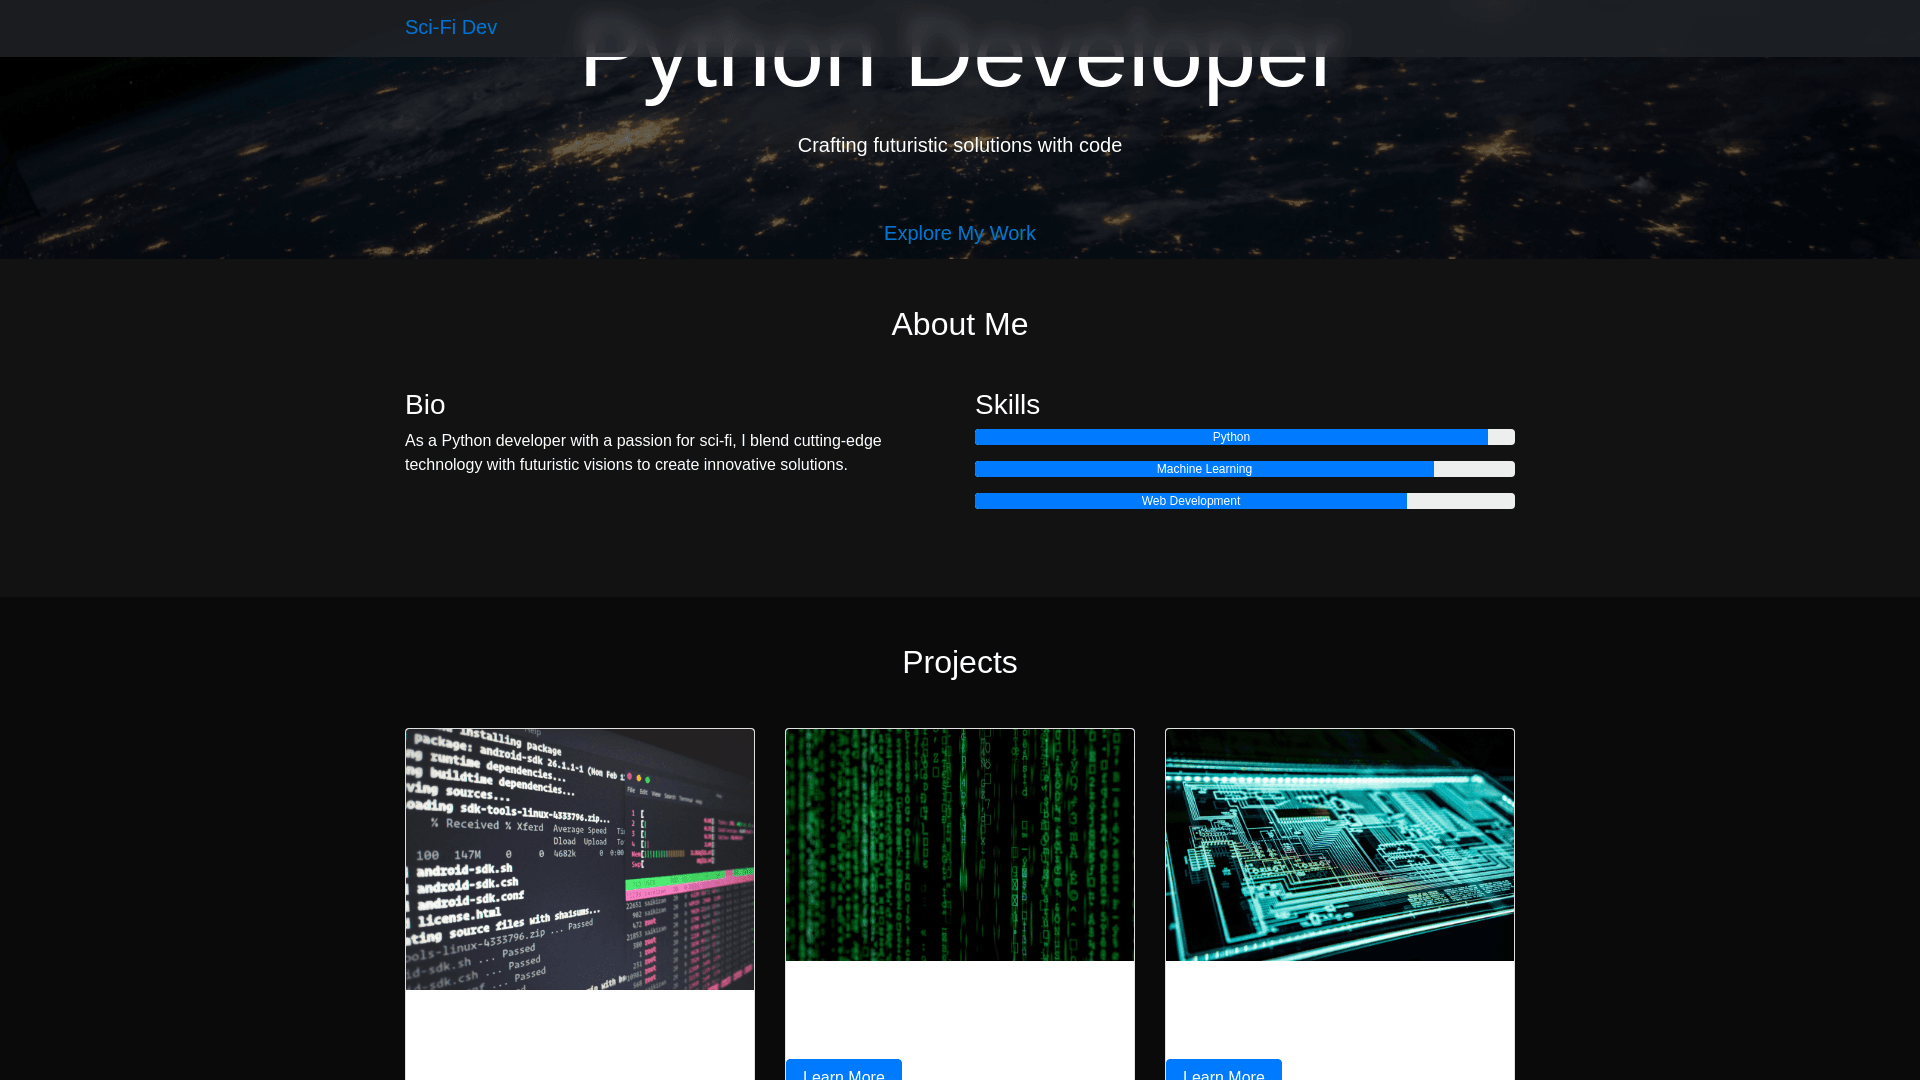Click the Skills heading

click(1007, 404)
